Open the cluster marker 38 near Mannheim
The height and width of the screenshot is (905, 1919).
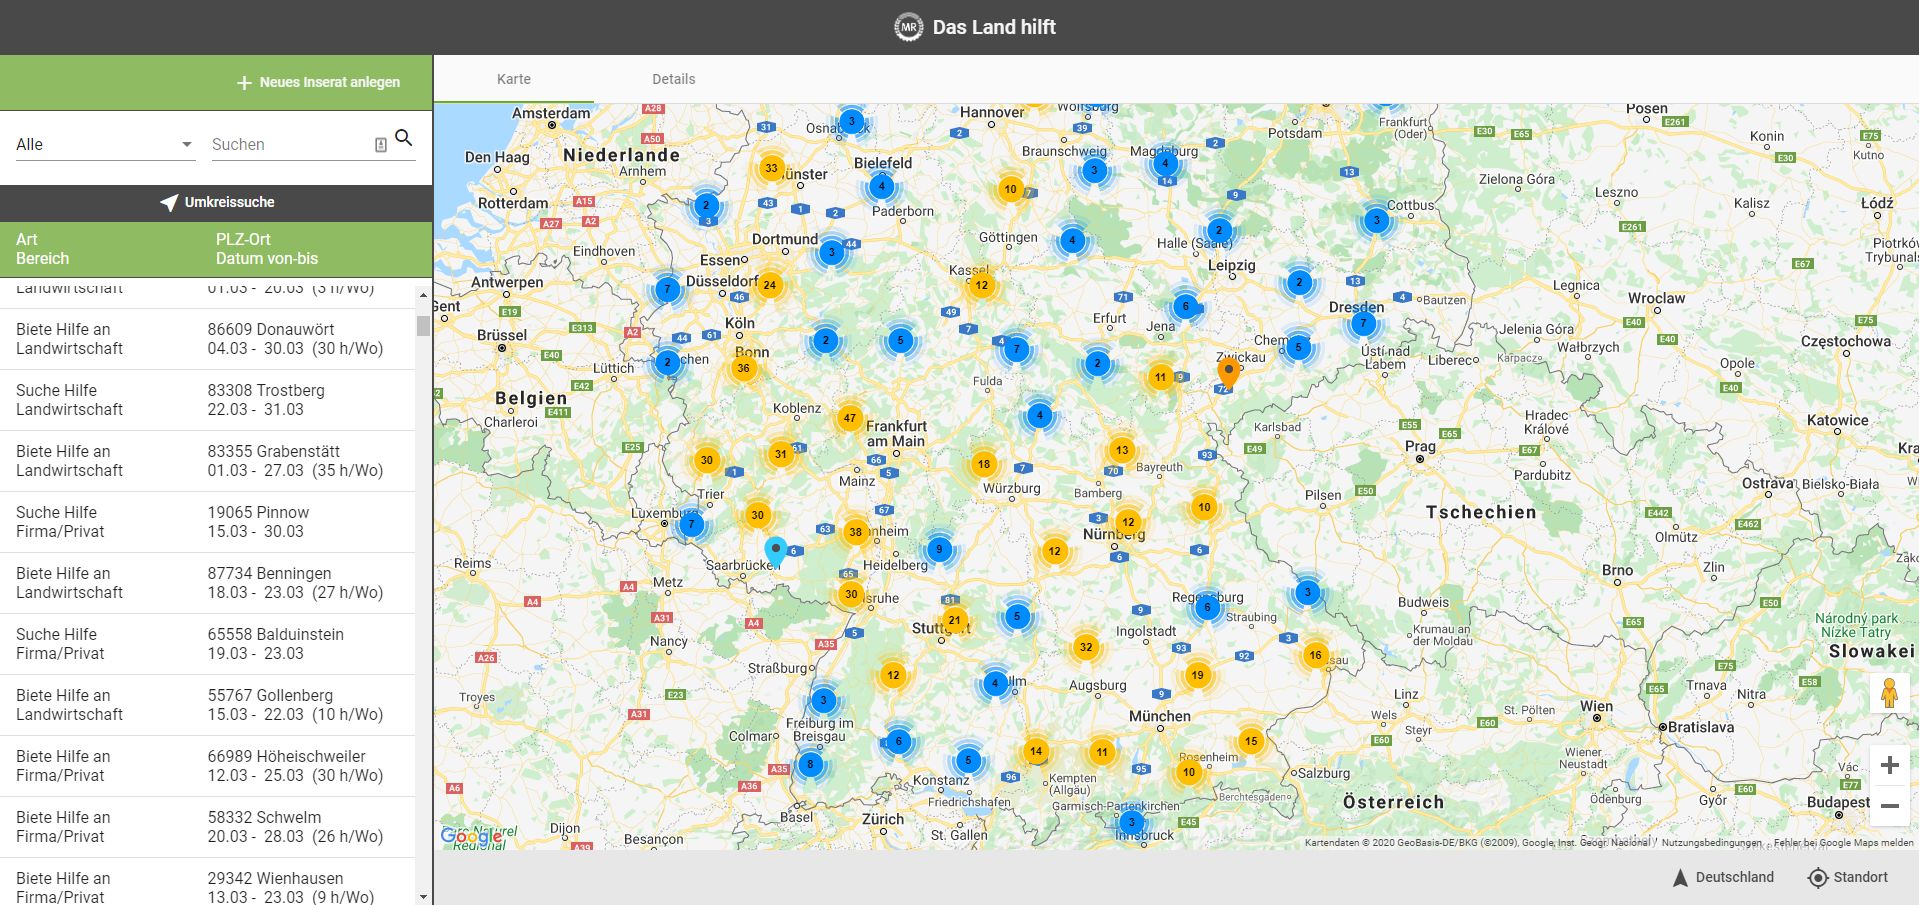click(x=855, y=532)
